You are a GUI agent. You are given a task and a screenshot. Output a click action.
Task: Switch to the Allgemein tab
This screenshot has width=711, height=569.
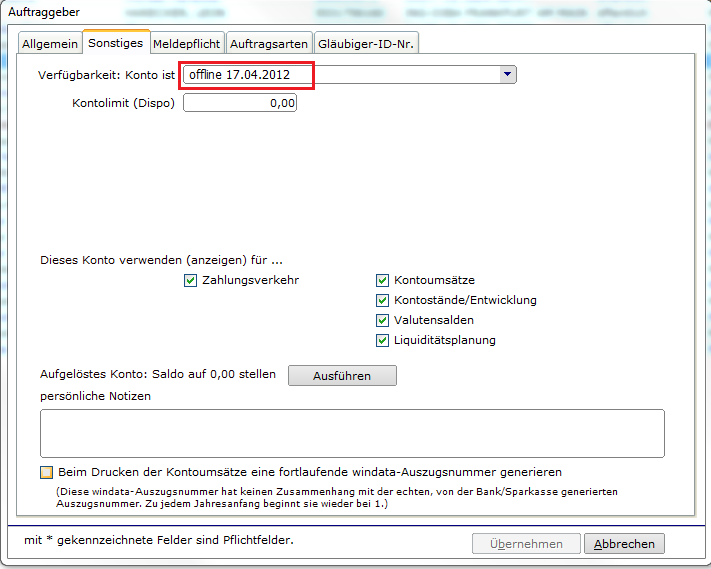[x=50, y=43]
